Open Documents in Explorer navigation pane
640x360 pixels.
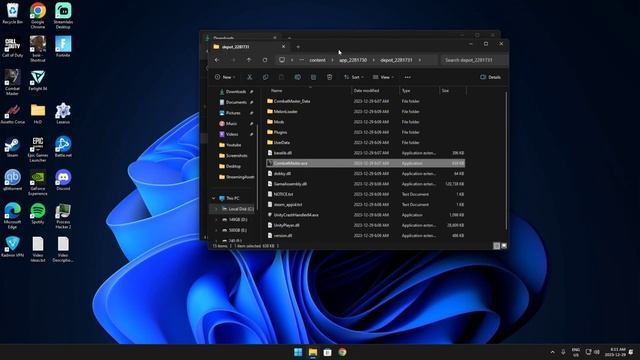(x=235, y=102)
